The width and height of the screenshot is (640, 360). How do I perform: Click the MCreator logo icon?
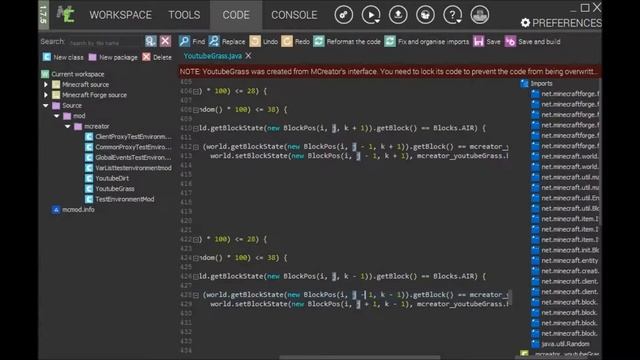(x=65, y=15)
